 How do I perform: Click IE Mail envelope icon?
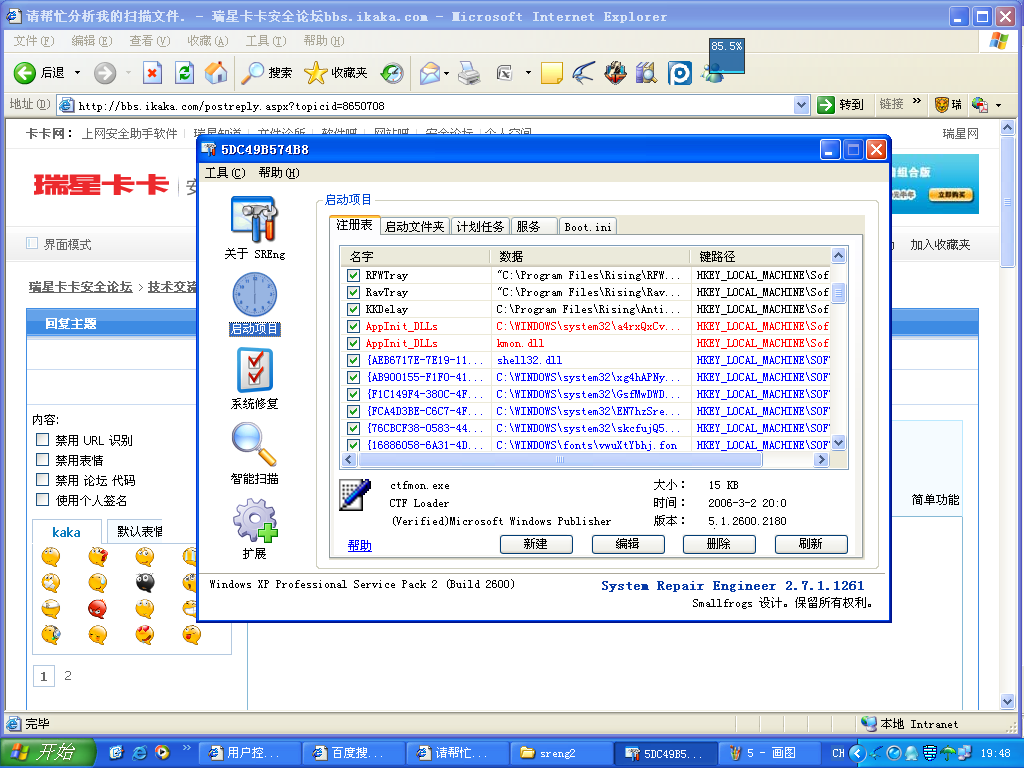(430, 72)
